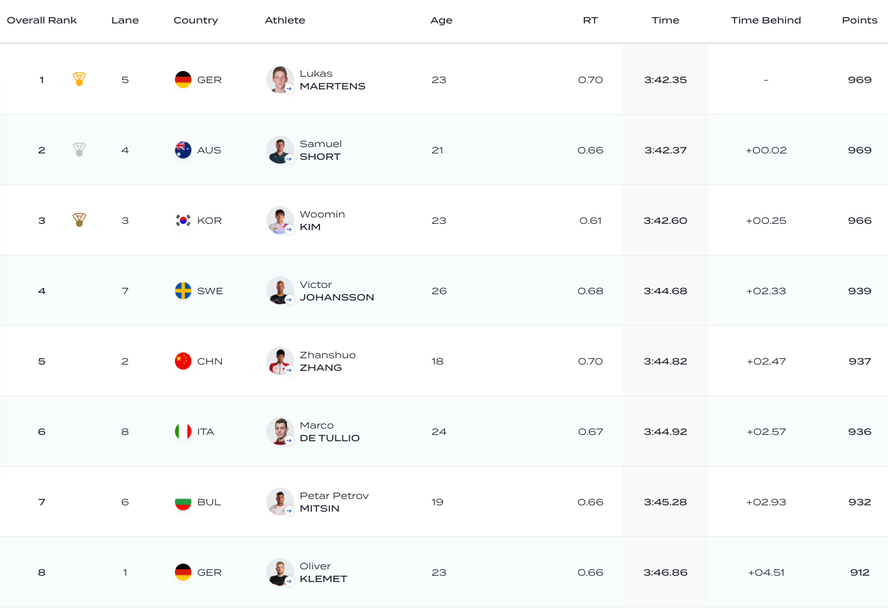The image size is (888, 608).
Task: Open Victor Johansson athlete profile link
Action: pyautogui.click(x=336, y=291)
